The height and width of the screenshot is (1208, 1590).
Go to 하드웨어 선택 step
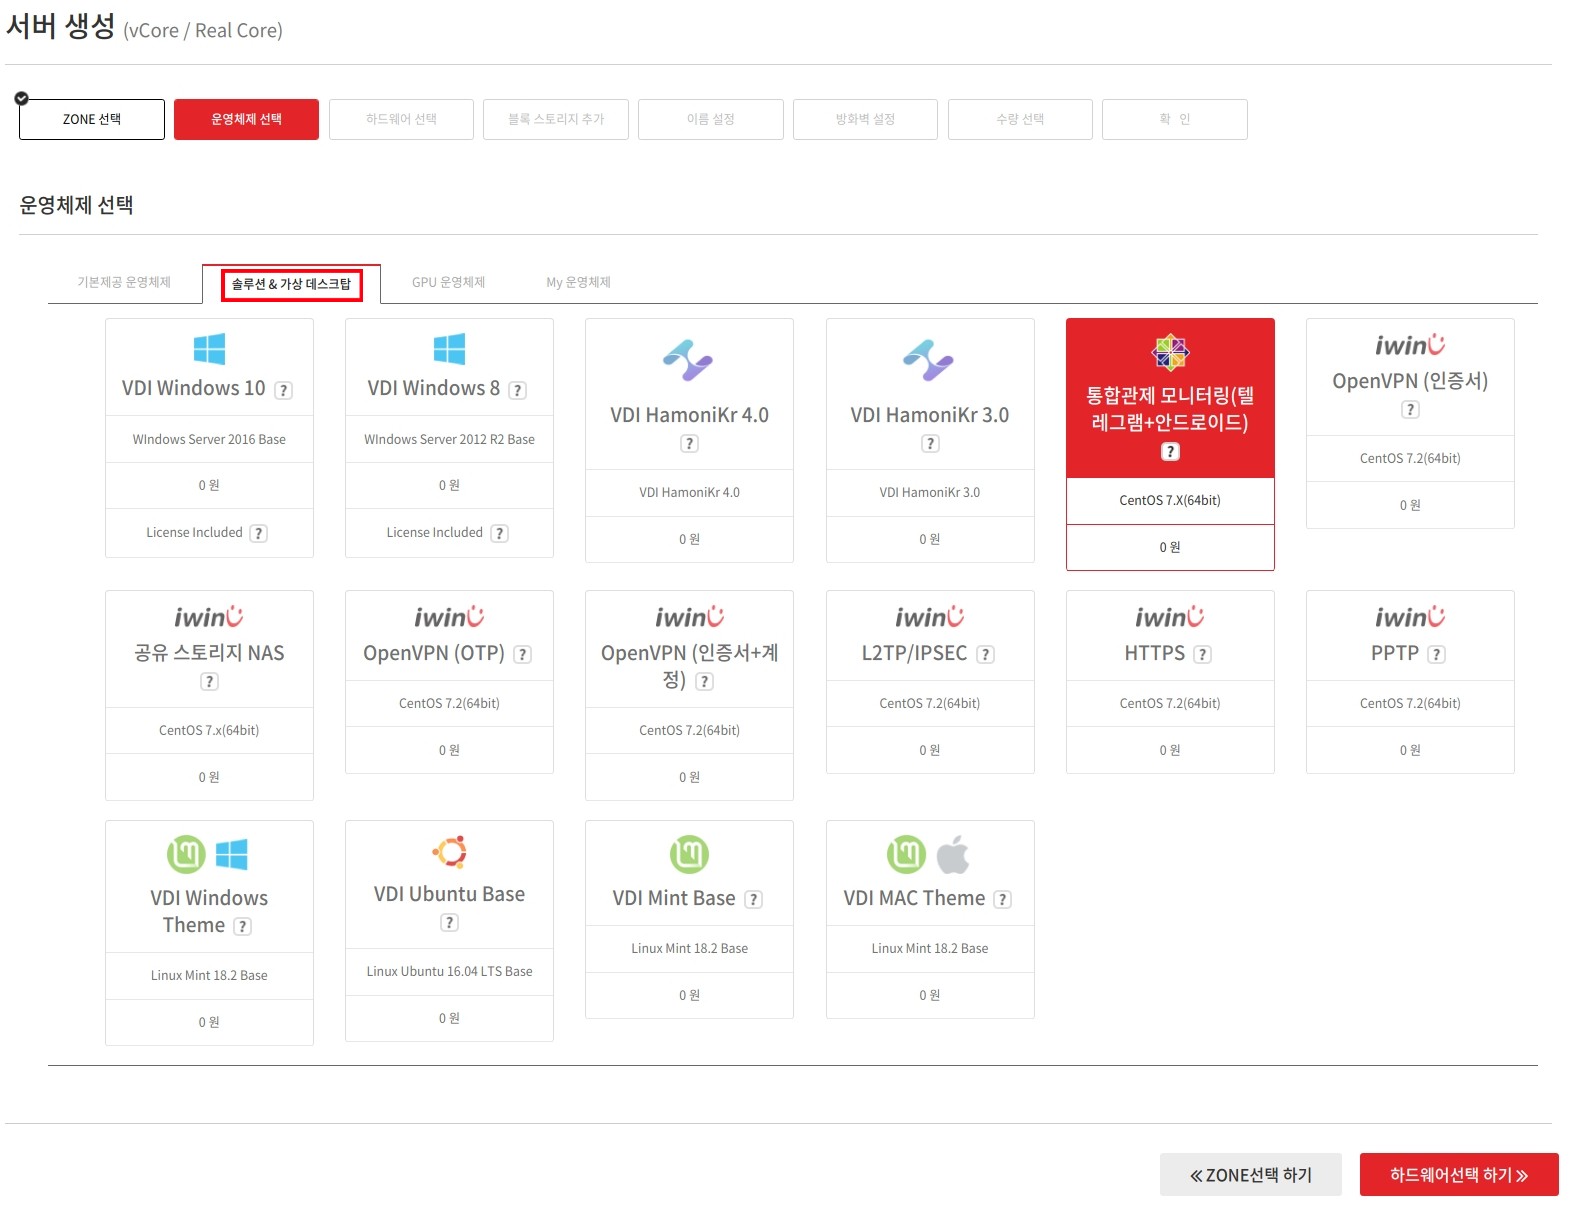[x=401, y=119]
